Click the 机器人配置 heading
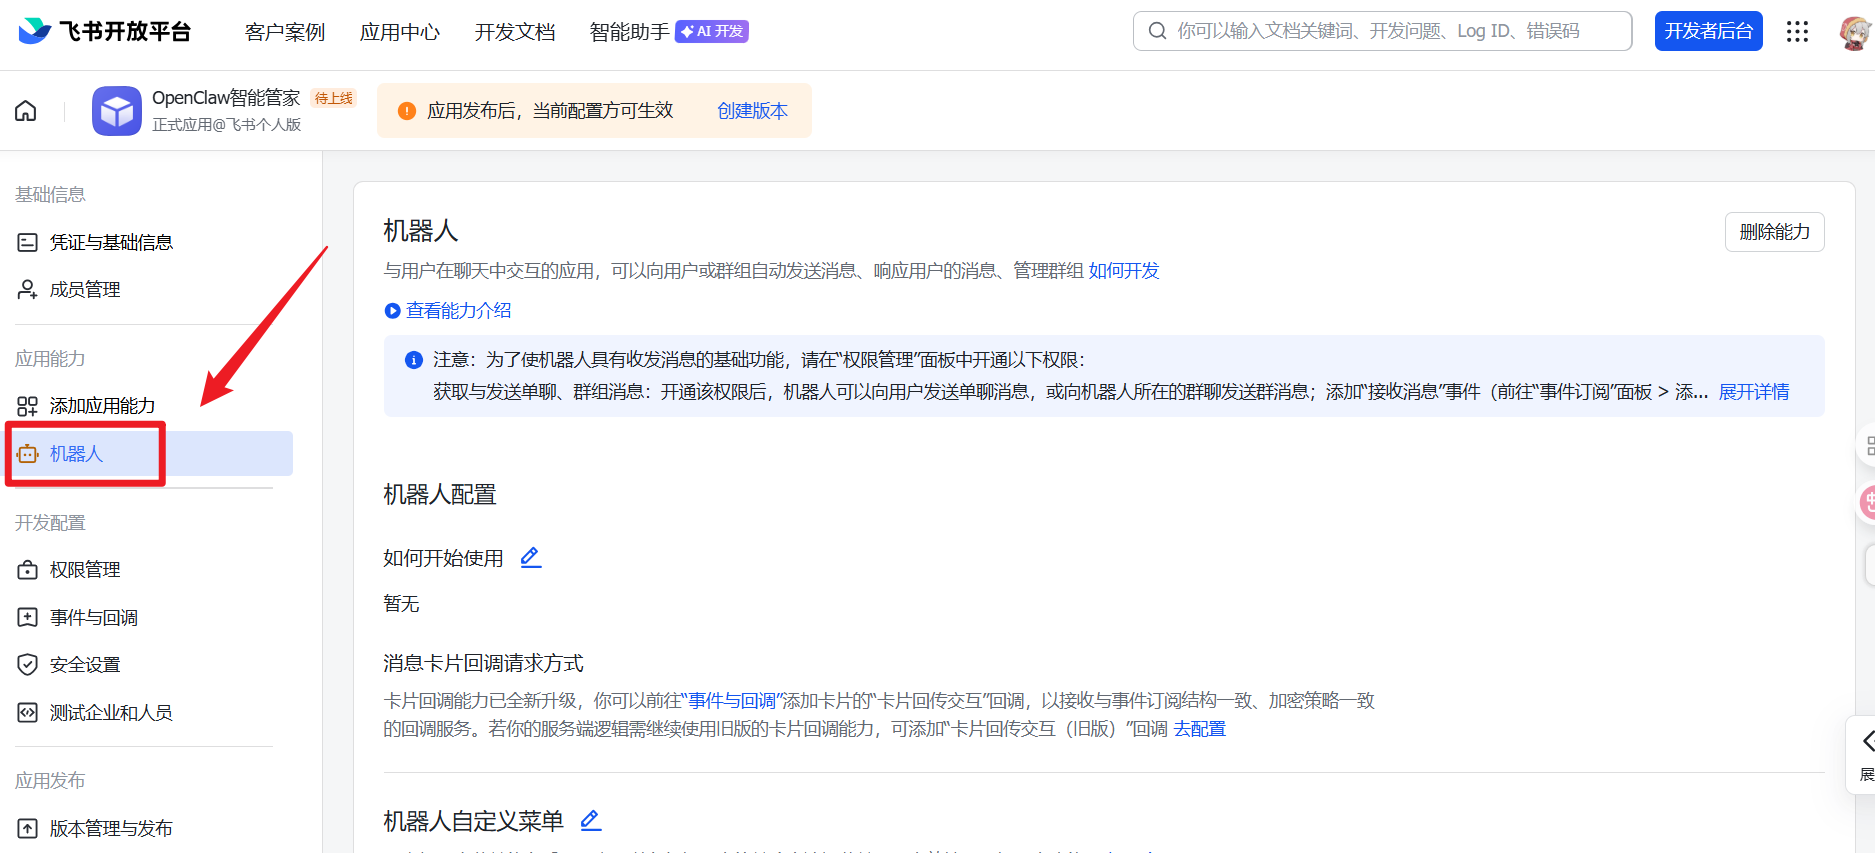Screen dimensions: 1875x853 pyautogui.click(x=440, y=495)
